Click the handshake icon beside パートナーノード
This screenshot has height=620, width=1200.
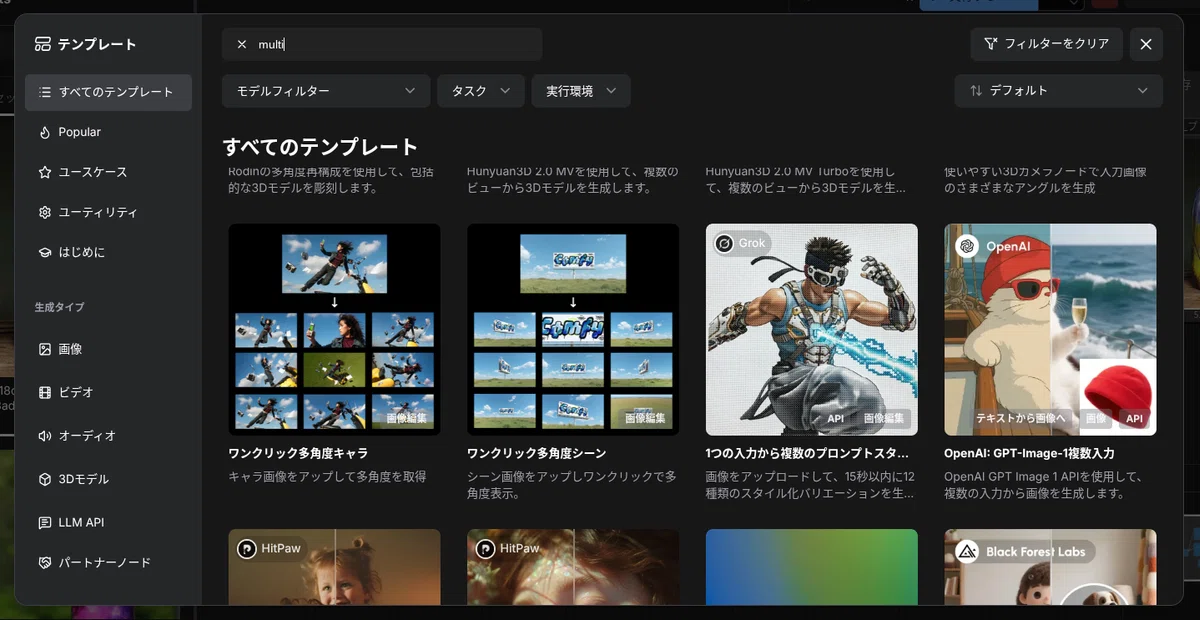pyautogui.click(x=44, y=562)
